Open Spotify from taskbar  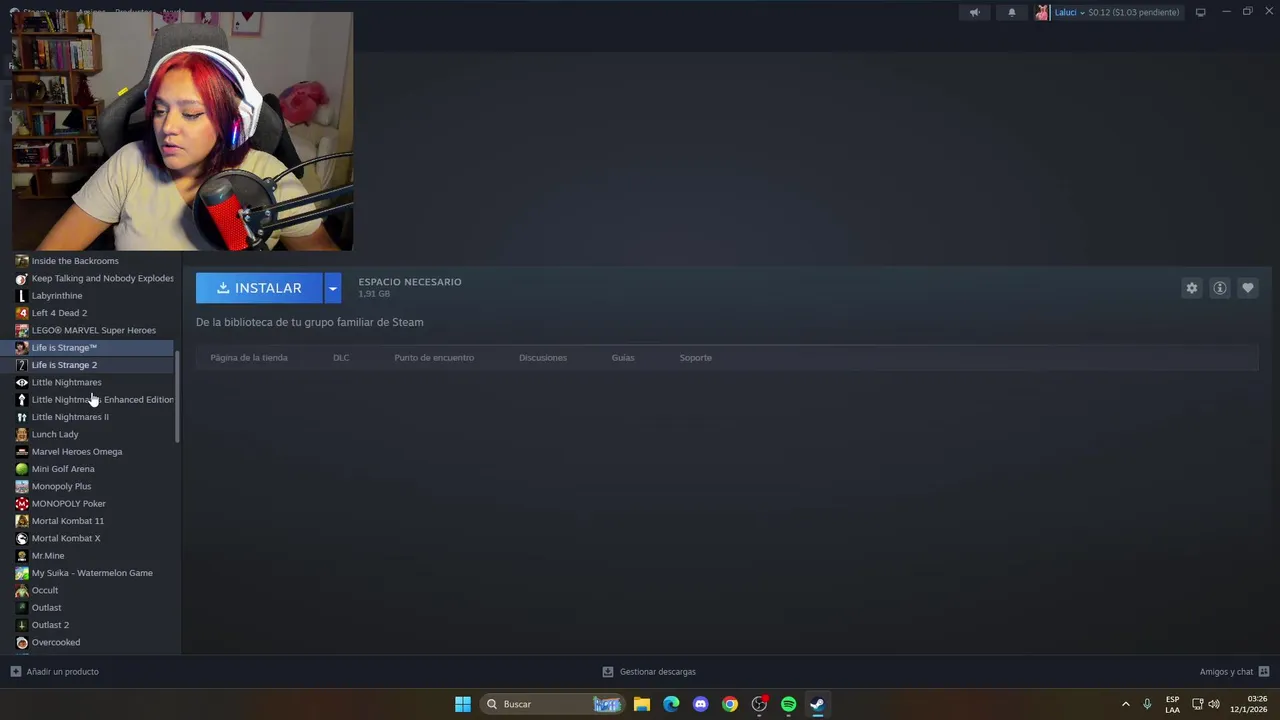(x=788, y=704)
